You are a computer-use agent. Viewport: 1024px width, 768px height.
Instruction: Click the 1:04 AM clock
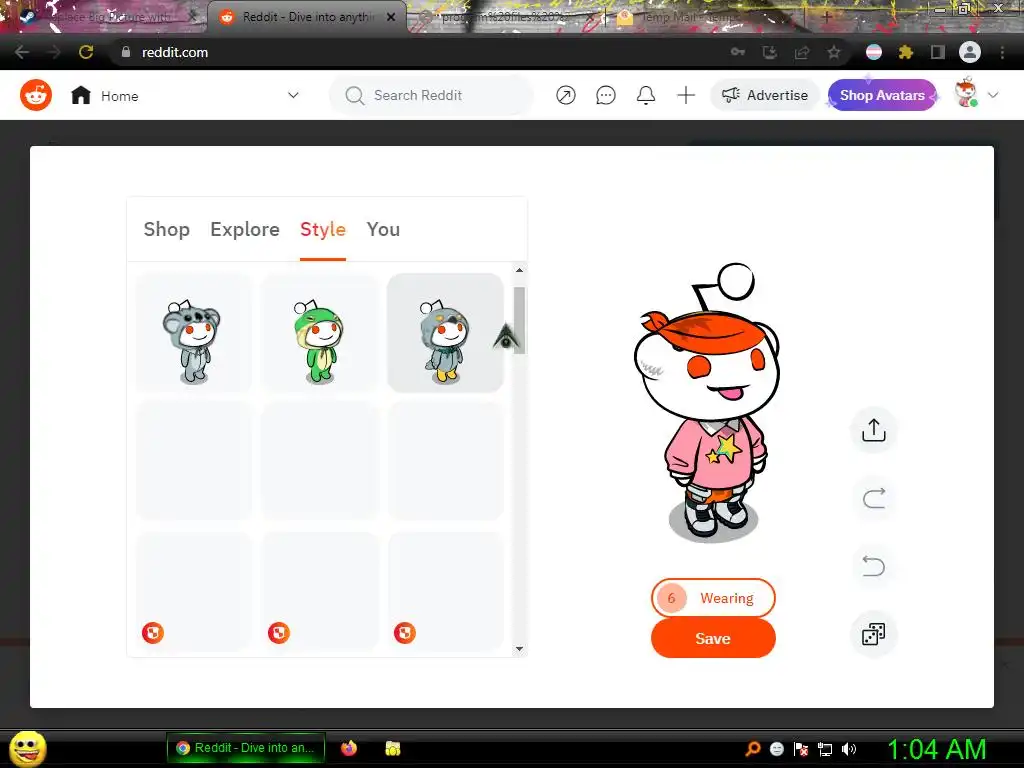click(x=936, y=749)
